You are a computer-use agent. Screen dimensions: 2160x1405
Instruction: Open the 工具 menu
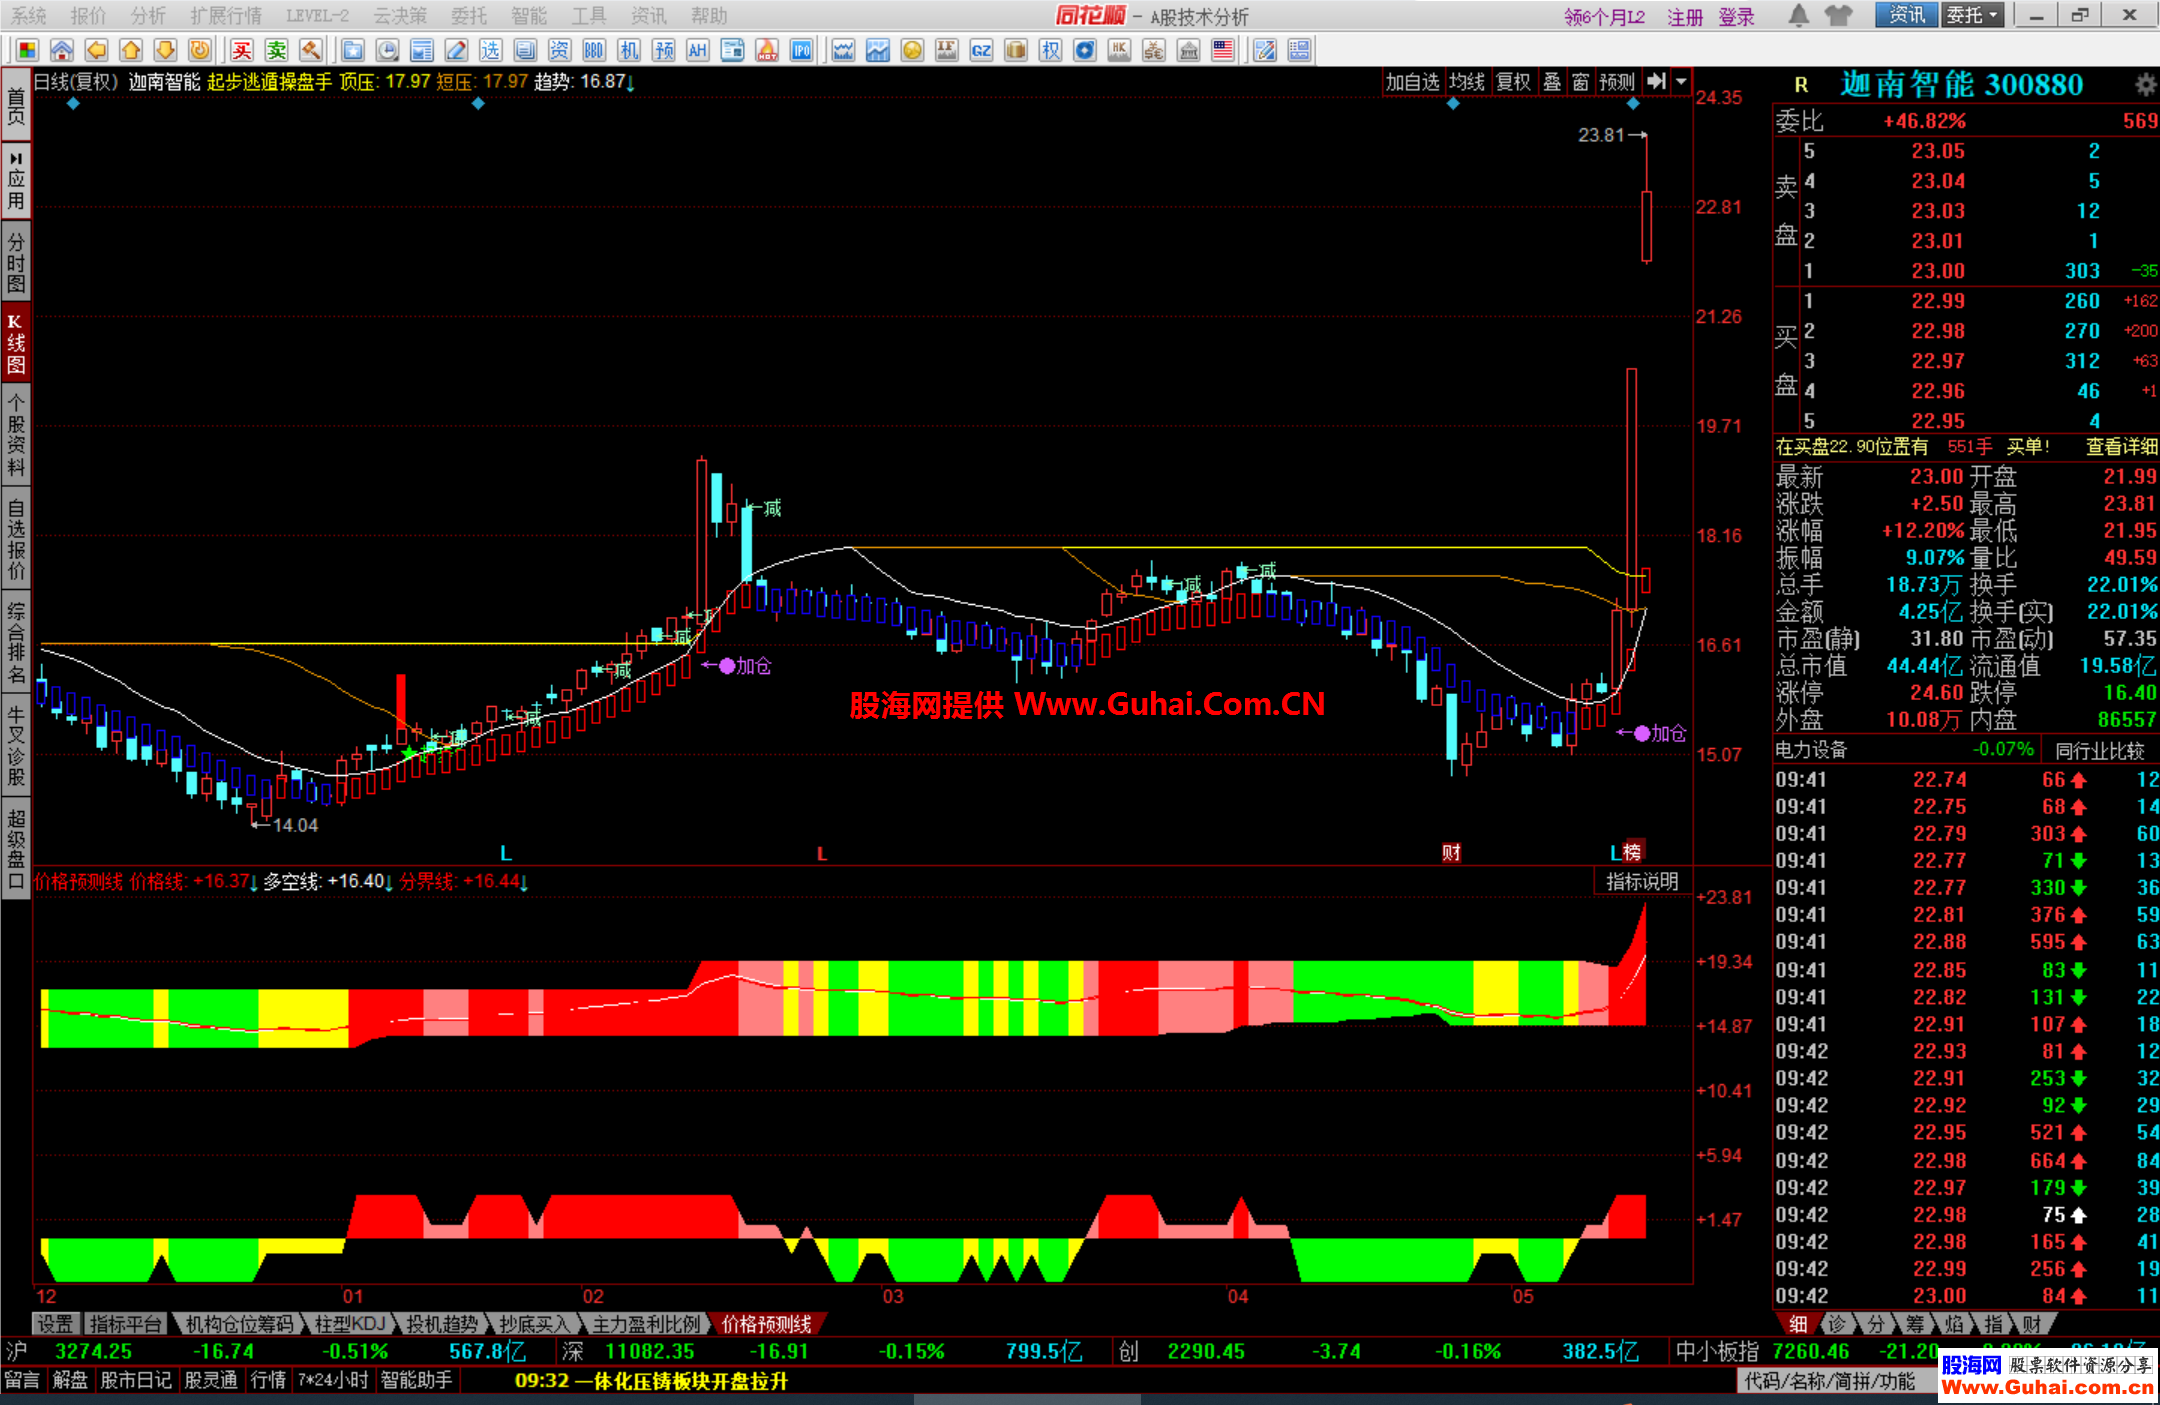pyautogui.click(x=589, y=16)
